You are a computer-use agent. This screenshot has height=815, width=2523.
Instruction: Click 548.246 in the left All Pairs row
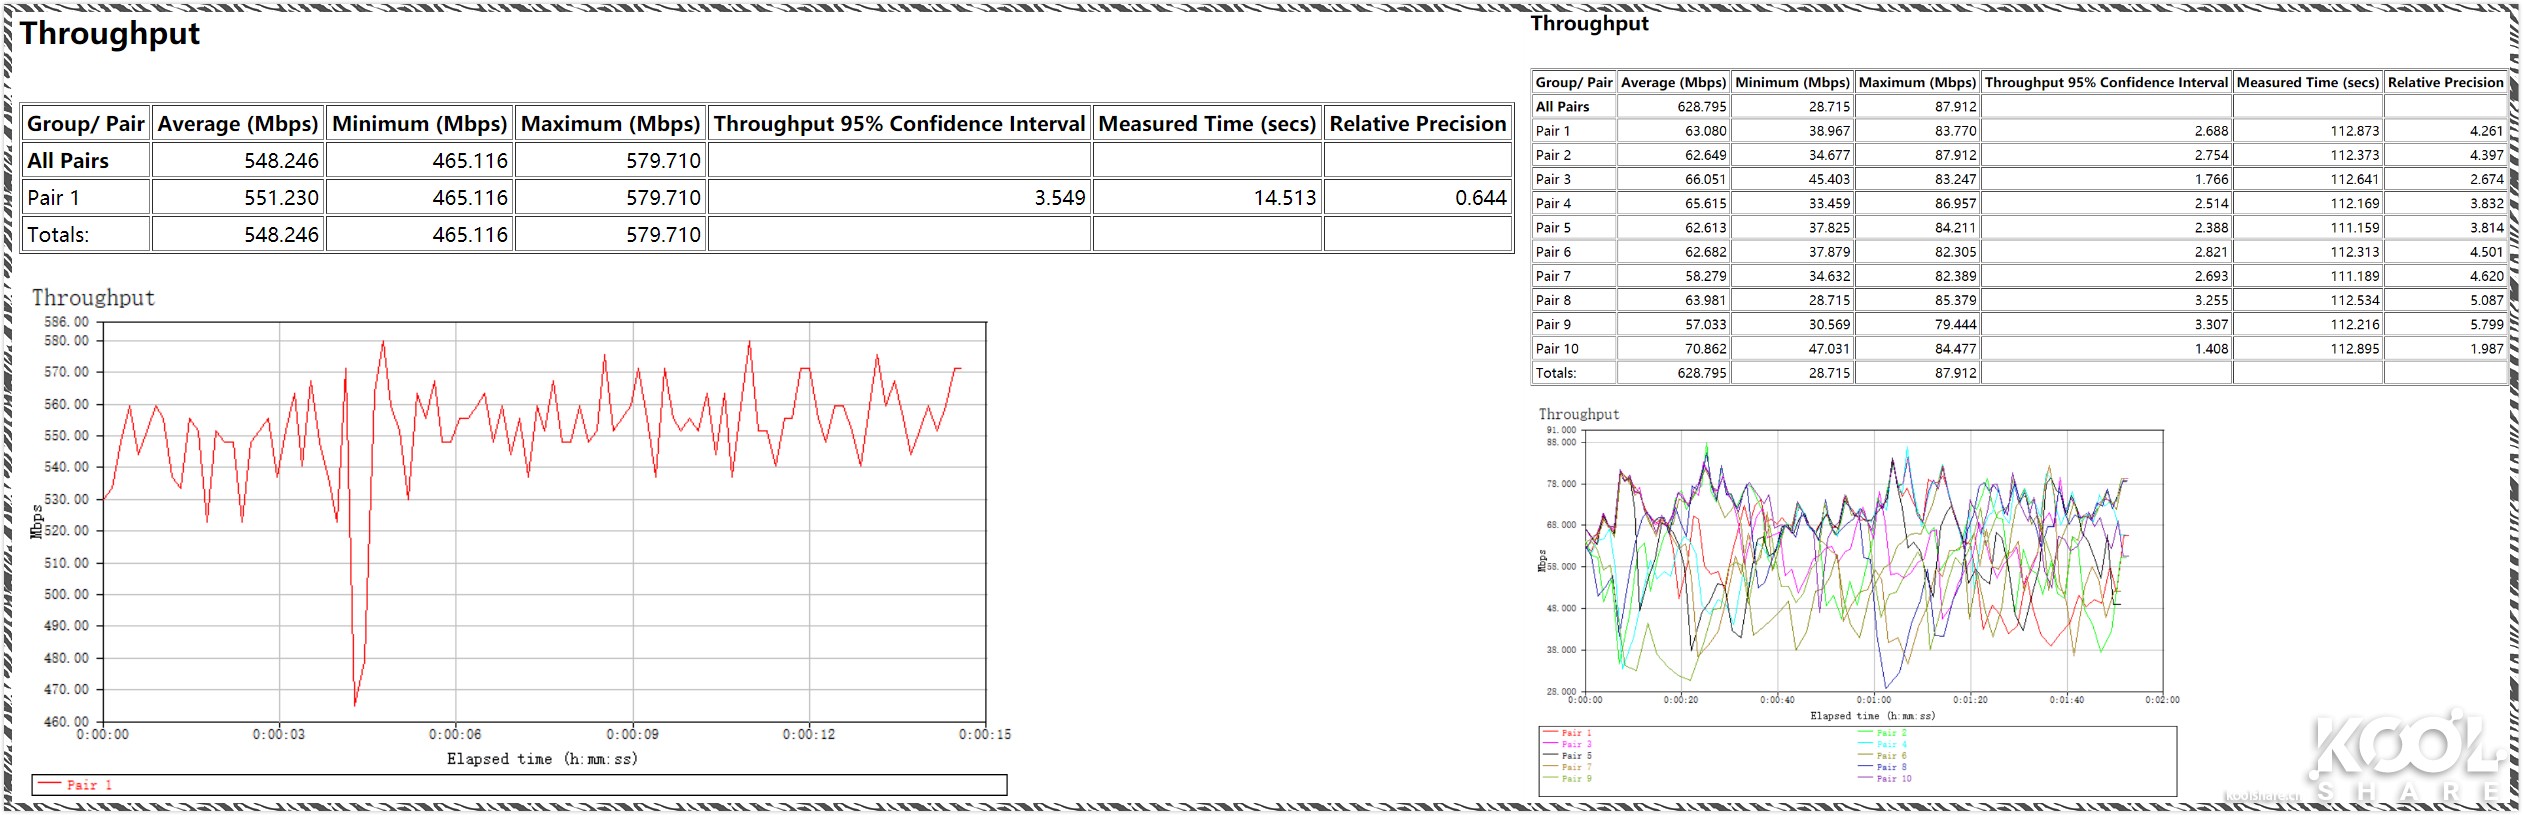pos(281,161)
